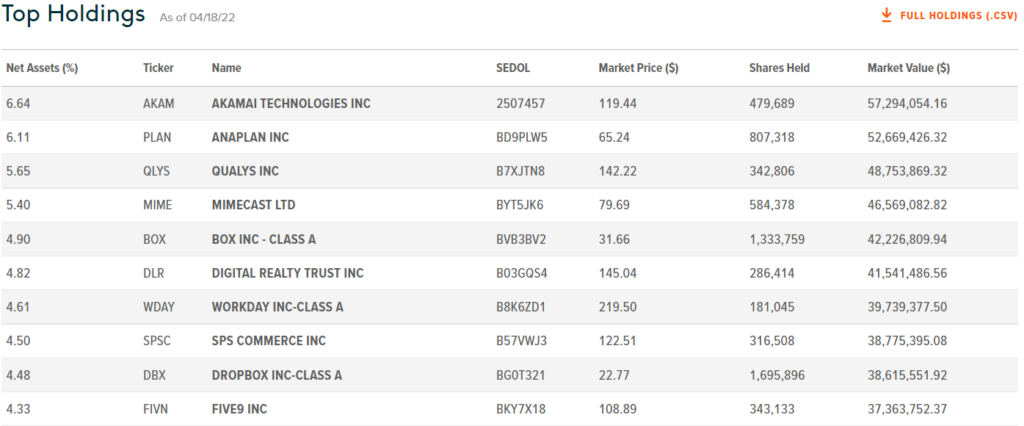Click the Name column header
This screenshot has height=426, width=1024.
coord(226,68)
